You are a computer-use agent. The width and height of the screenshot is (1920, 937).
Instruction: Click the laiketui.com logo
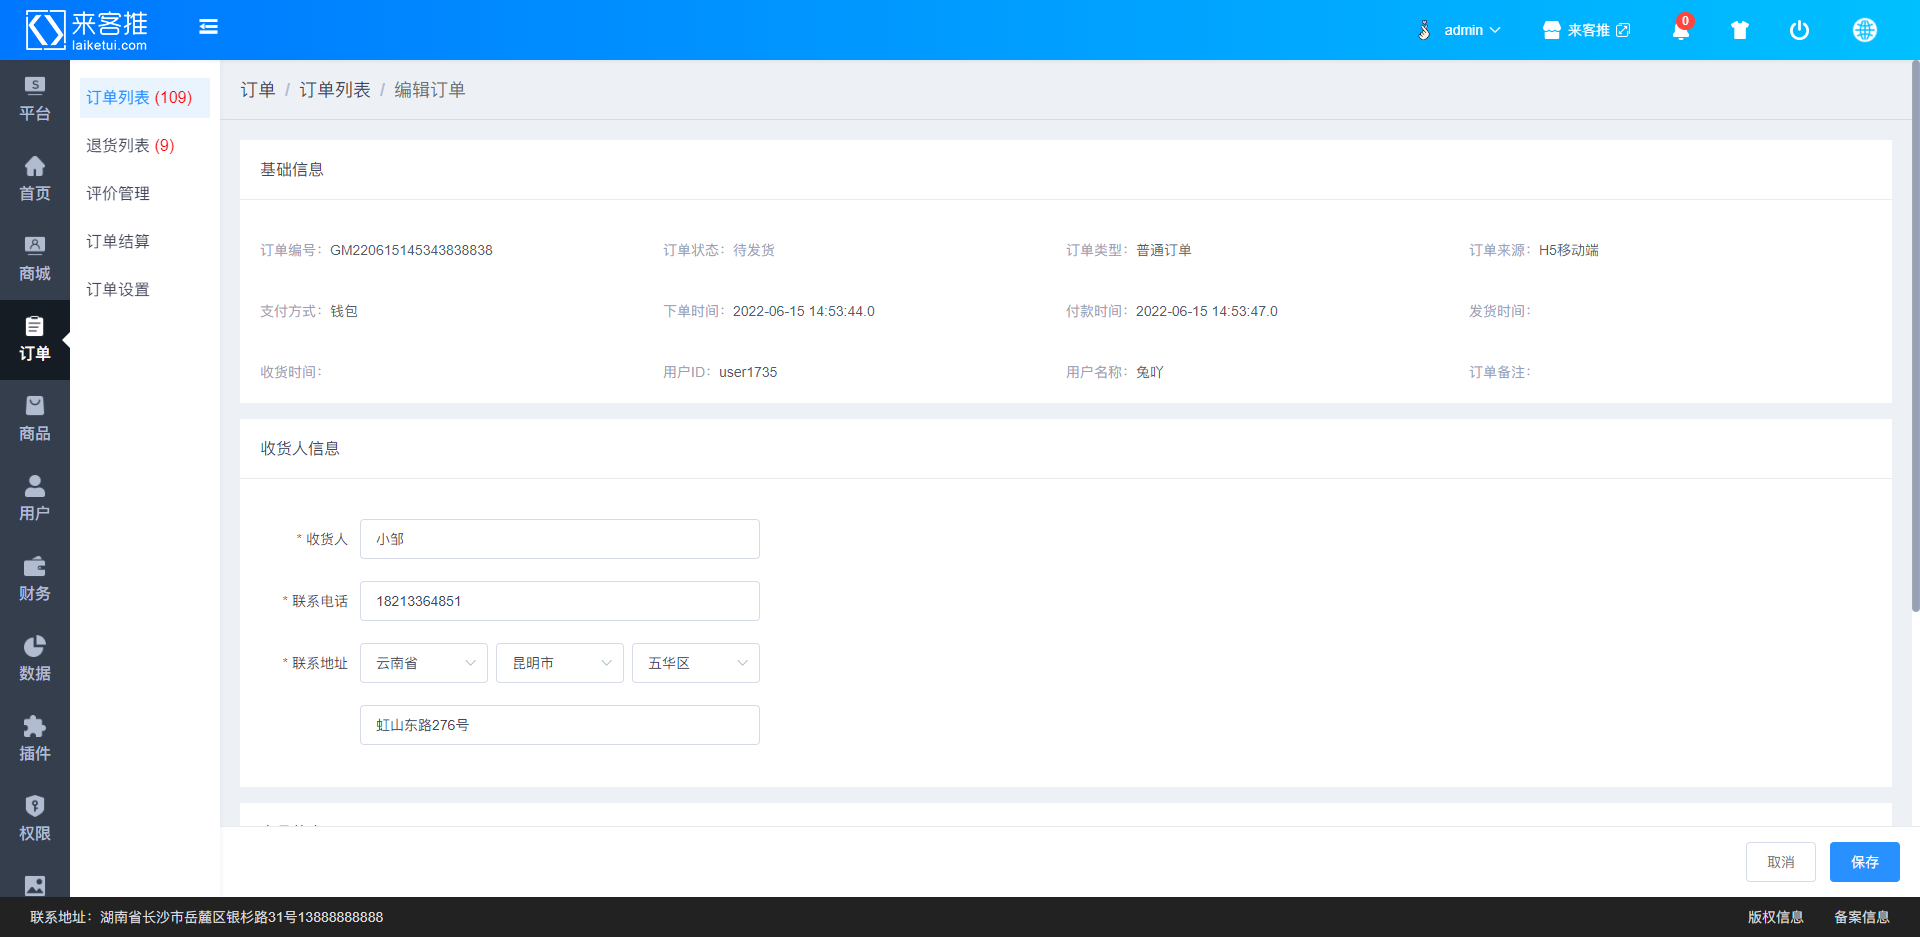click(87, 30)
